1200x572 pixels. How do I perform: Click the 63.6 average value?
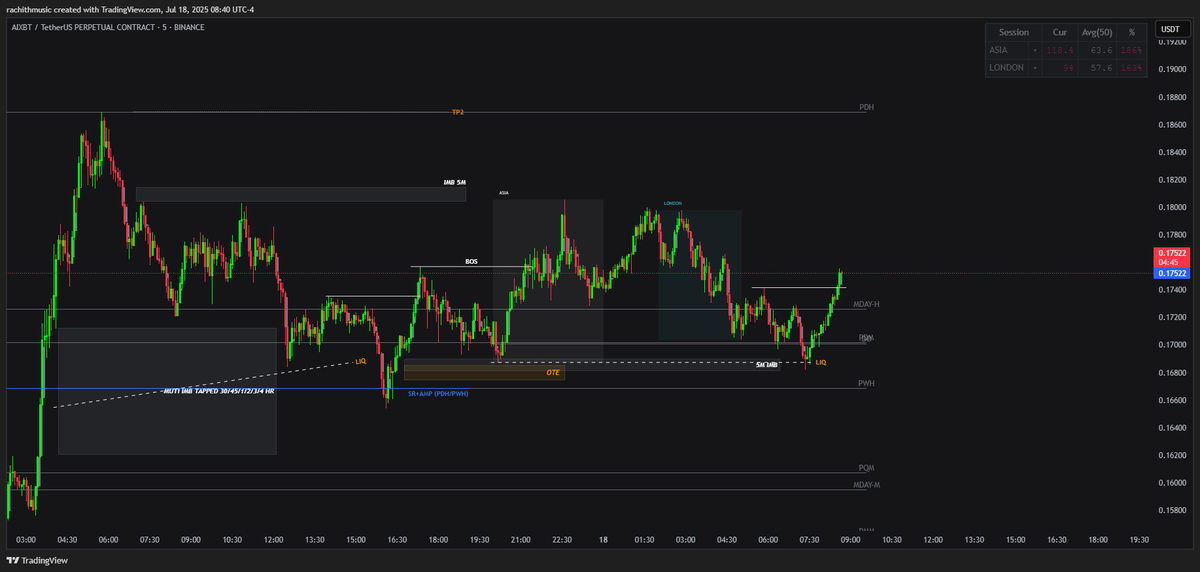(x=1103, y=50)
